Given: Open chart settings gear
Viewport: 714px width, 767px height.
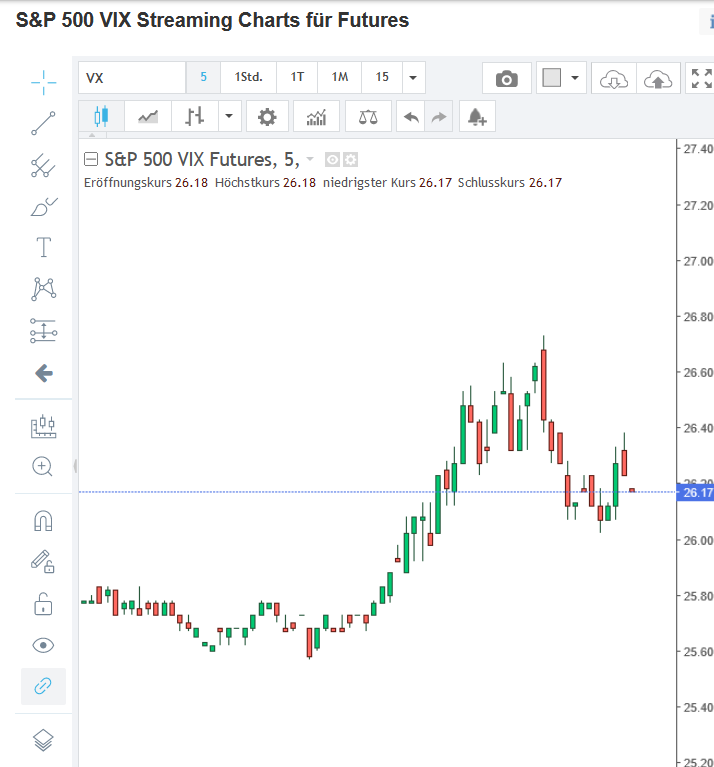Looking at the screenshot, I should tap(267, 117).
